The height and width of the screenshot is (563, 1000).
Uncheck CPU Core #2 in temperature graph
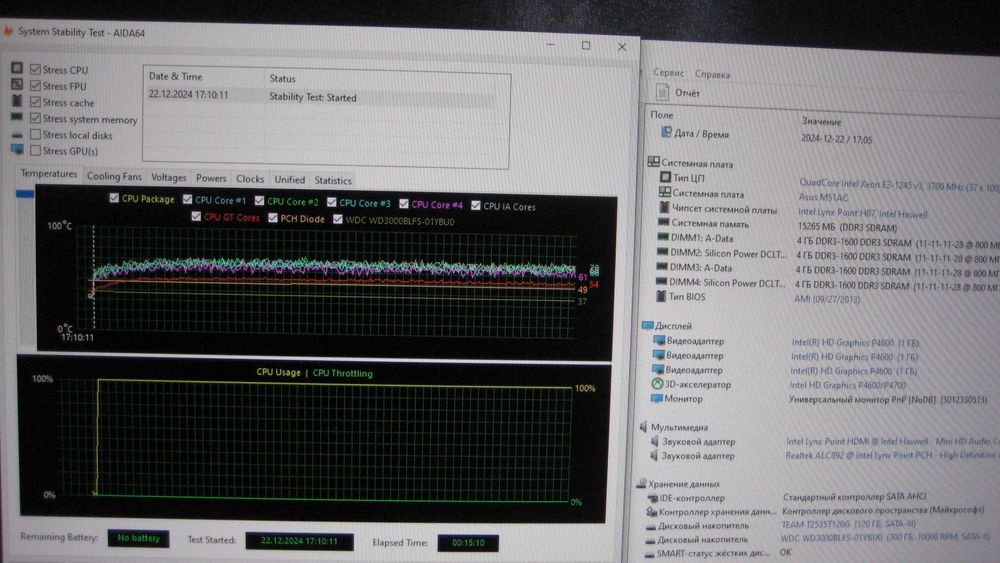[x=260, y=201]
